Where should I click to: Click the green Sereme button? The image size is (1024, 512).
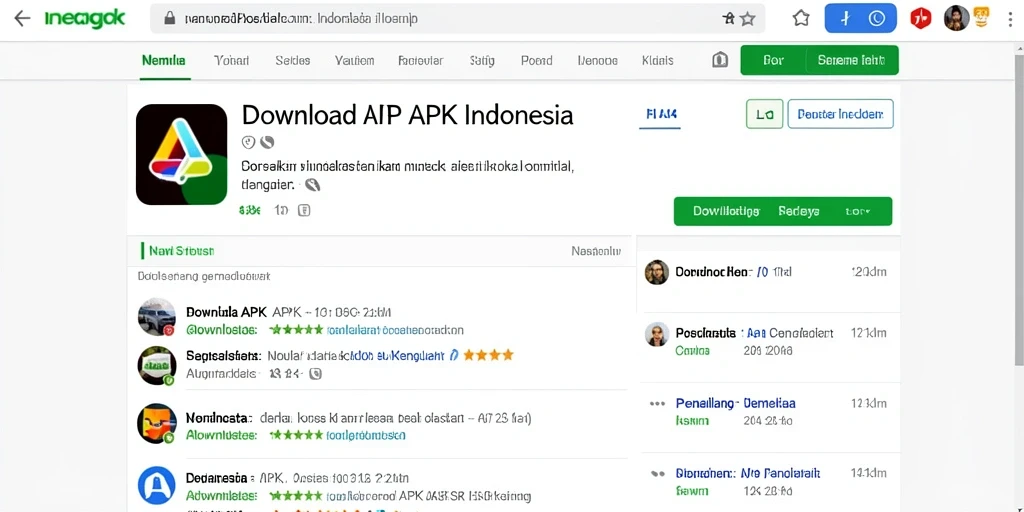pos(852,61)
